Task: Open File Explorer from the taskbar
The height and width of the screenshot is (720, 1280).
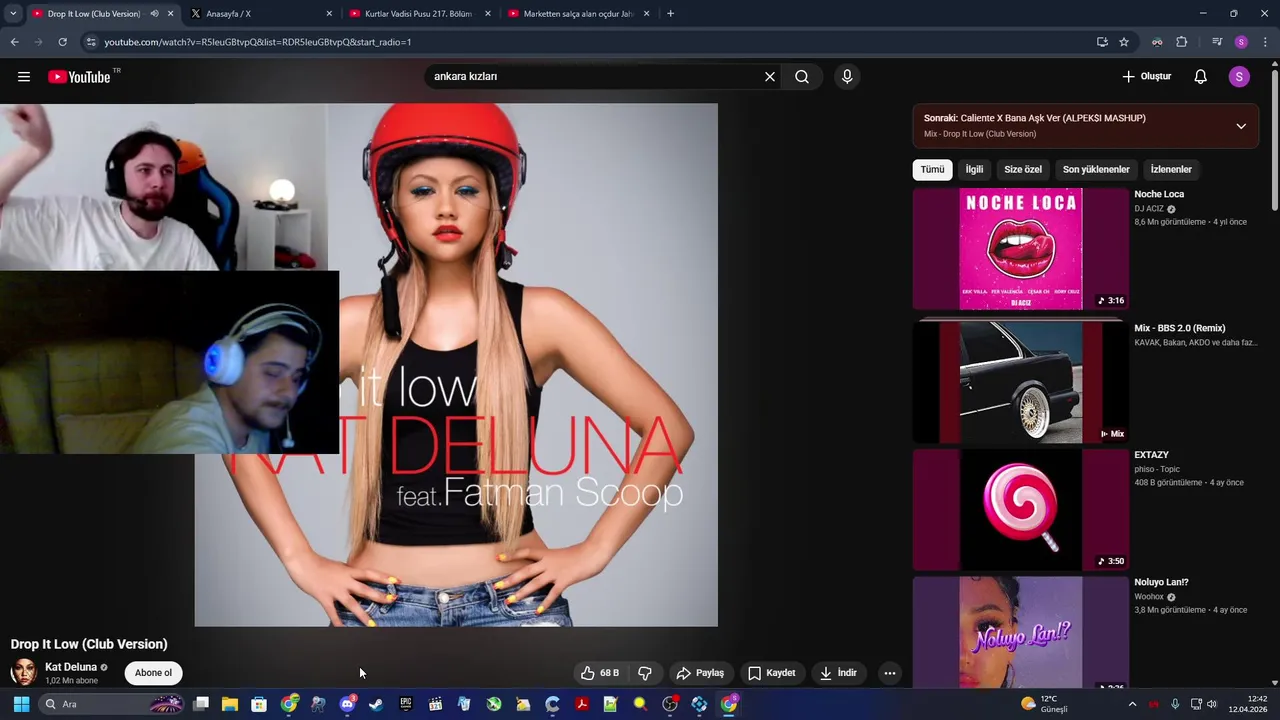Action: pos(230,704)
